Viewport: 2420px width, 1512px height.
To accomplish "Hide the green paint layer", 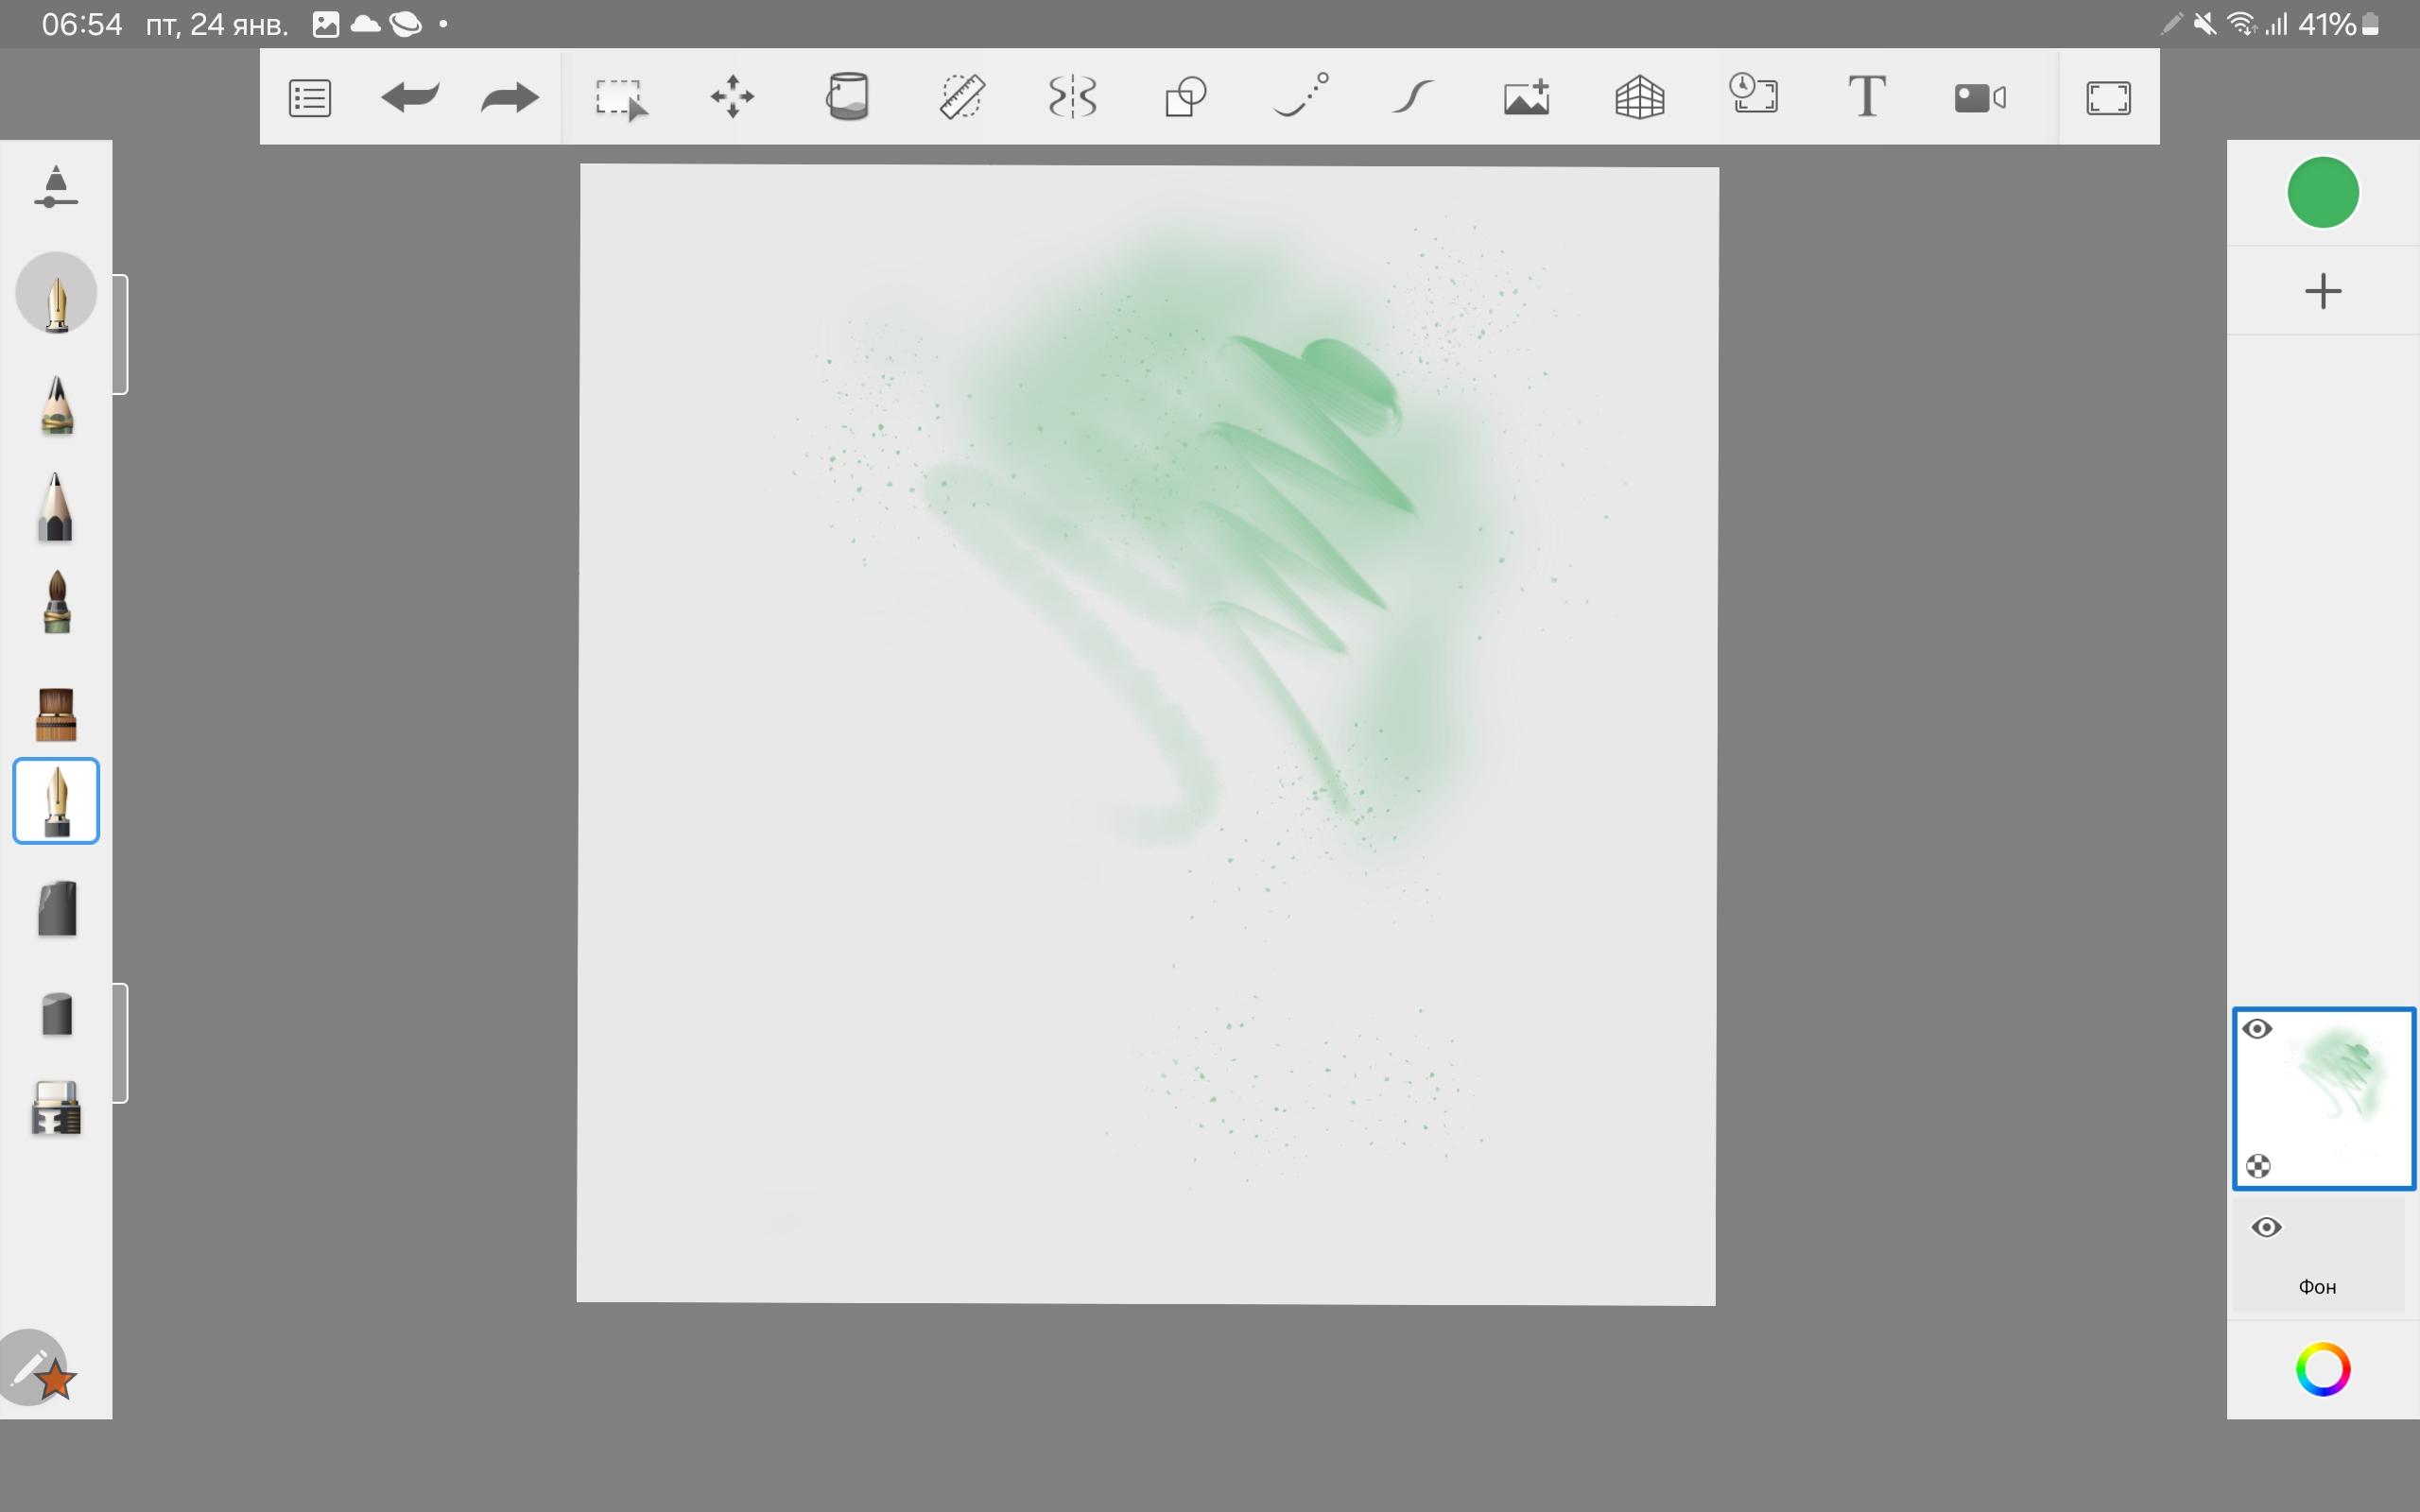I will point(2257,1029).
